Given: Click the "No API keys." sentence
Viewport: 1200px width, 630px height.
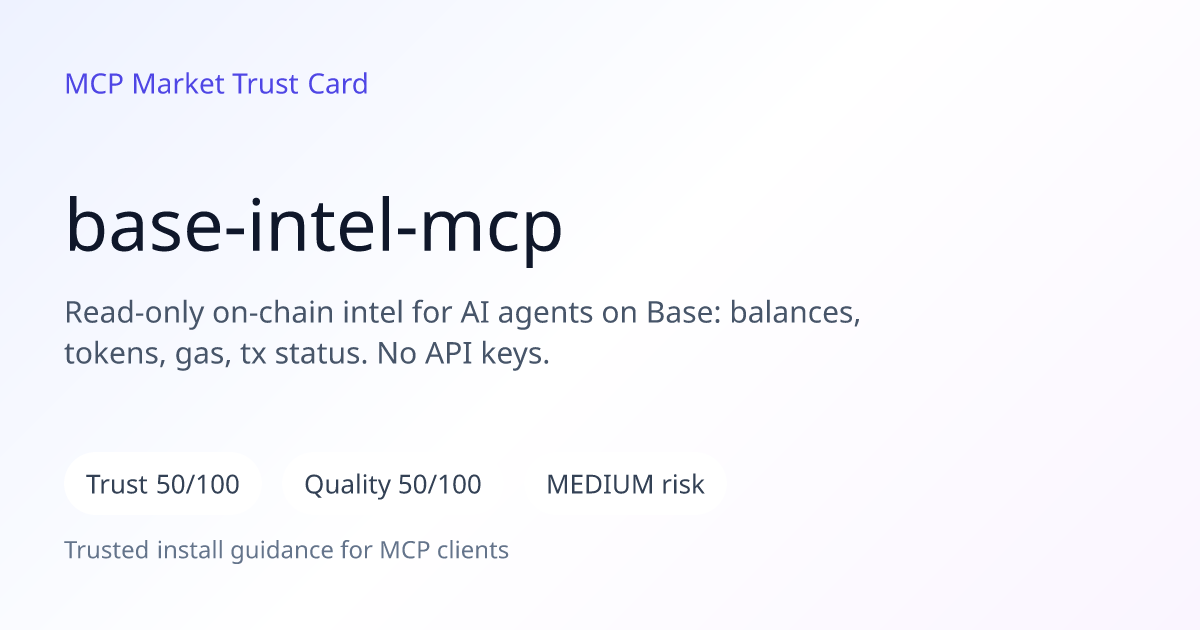Looking at the screenshot, I should coord(464,355).
